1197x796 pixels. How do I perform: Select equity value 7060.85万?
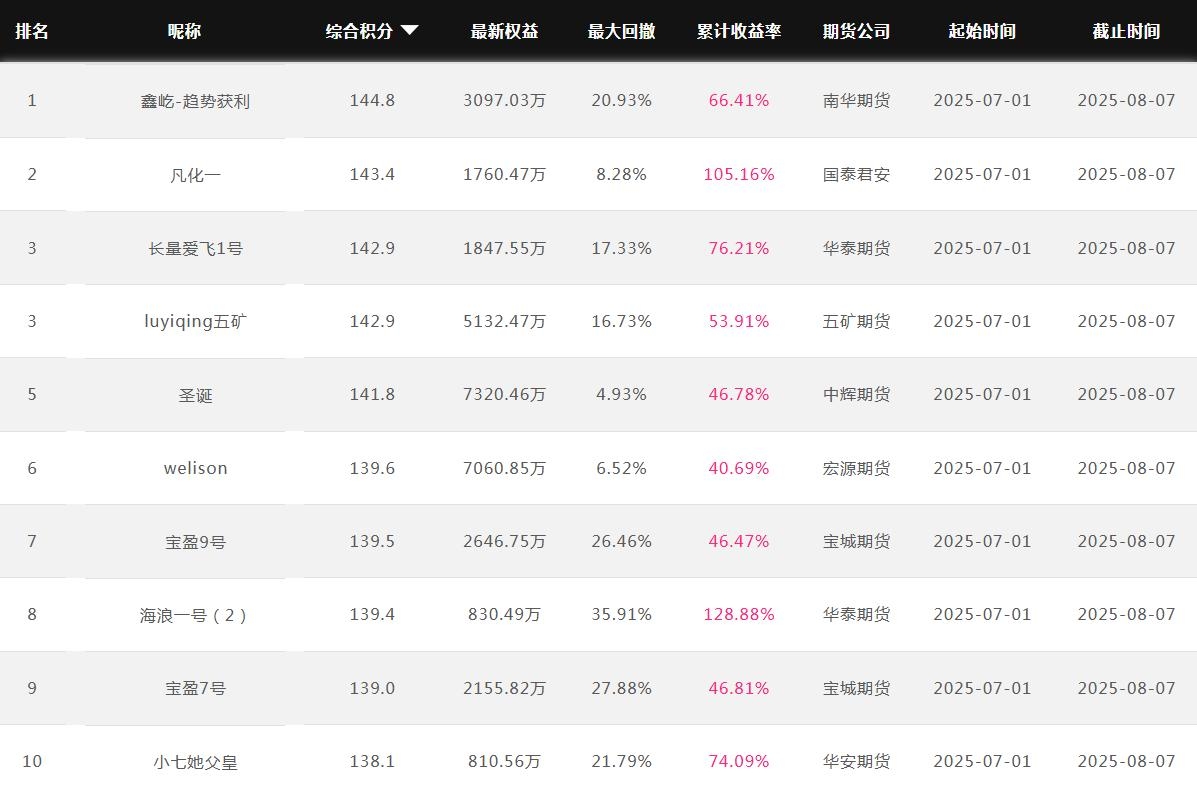(505, 468)
